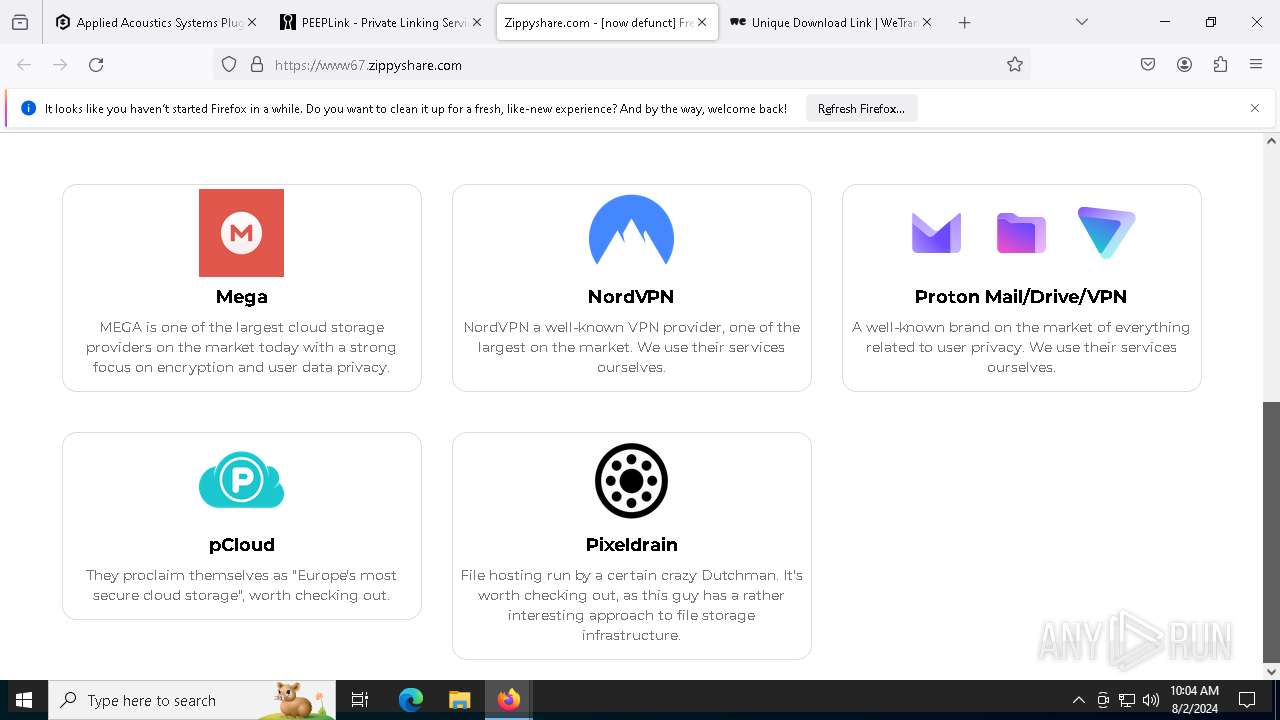
Task: Click the Firefox taskbar icon
Action: [x=509, y=700]
